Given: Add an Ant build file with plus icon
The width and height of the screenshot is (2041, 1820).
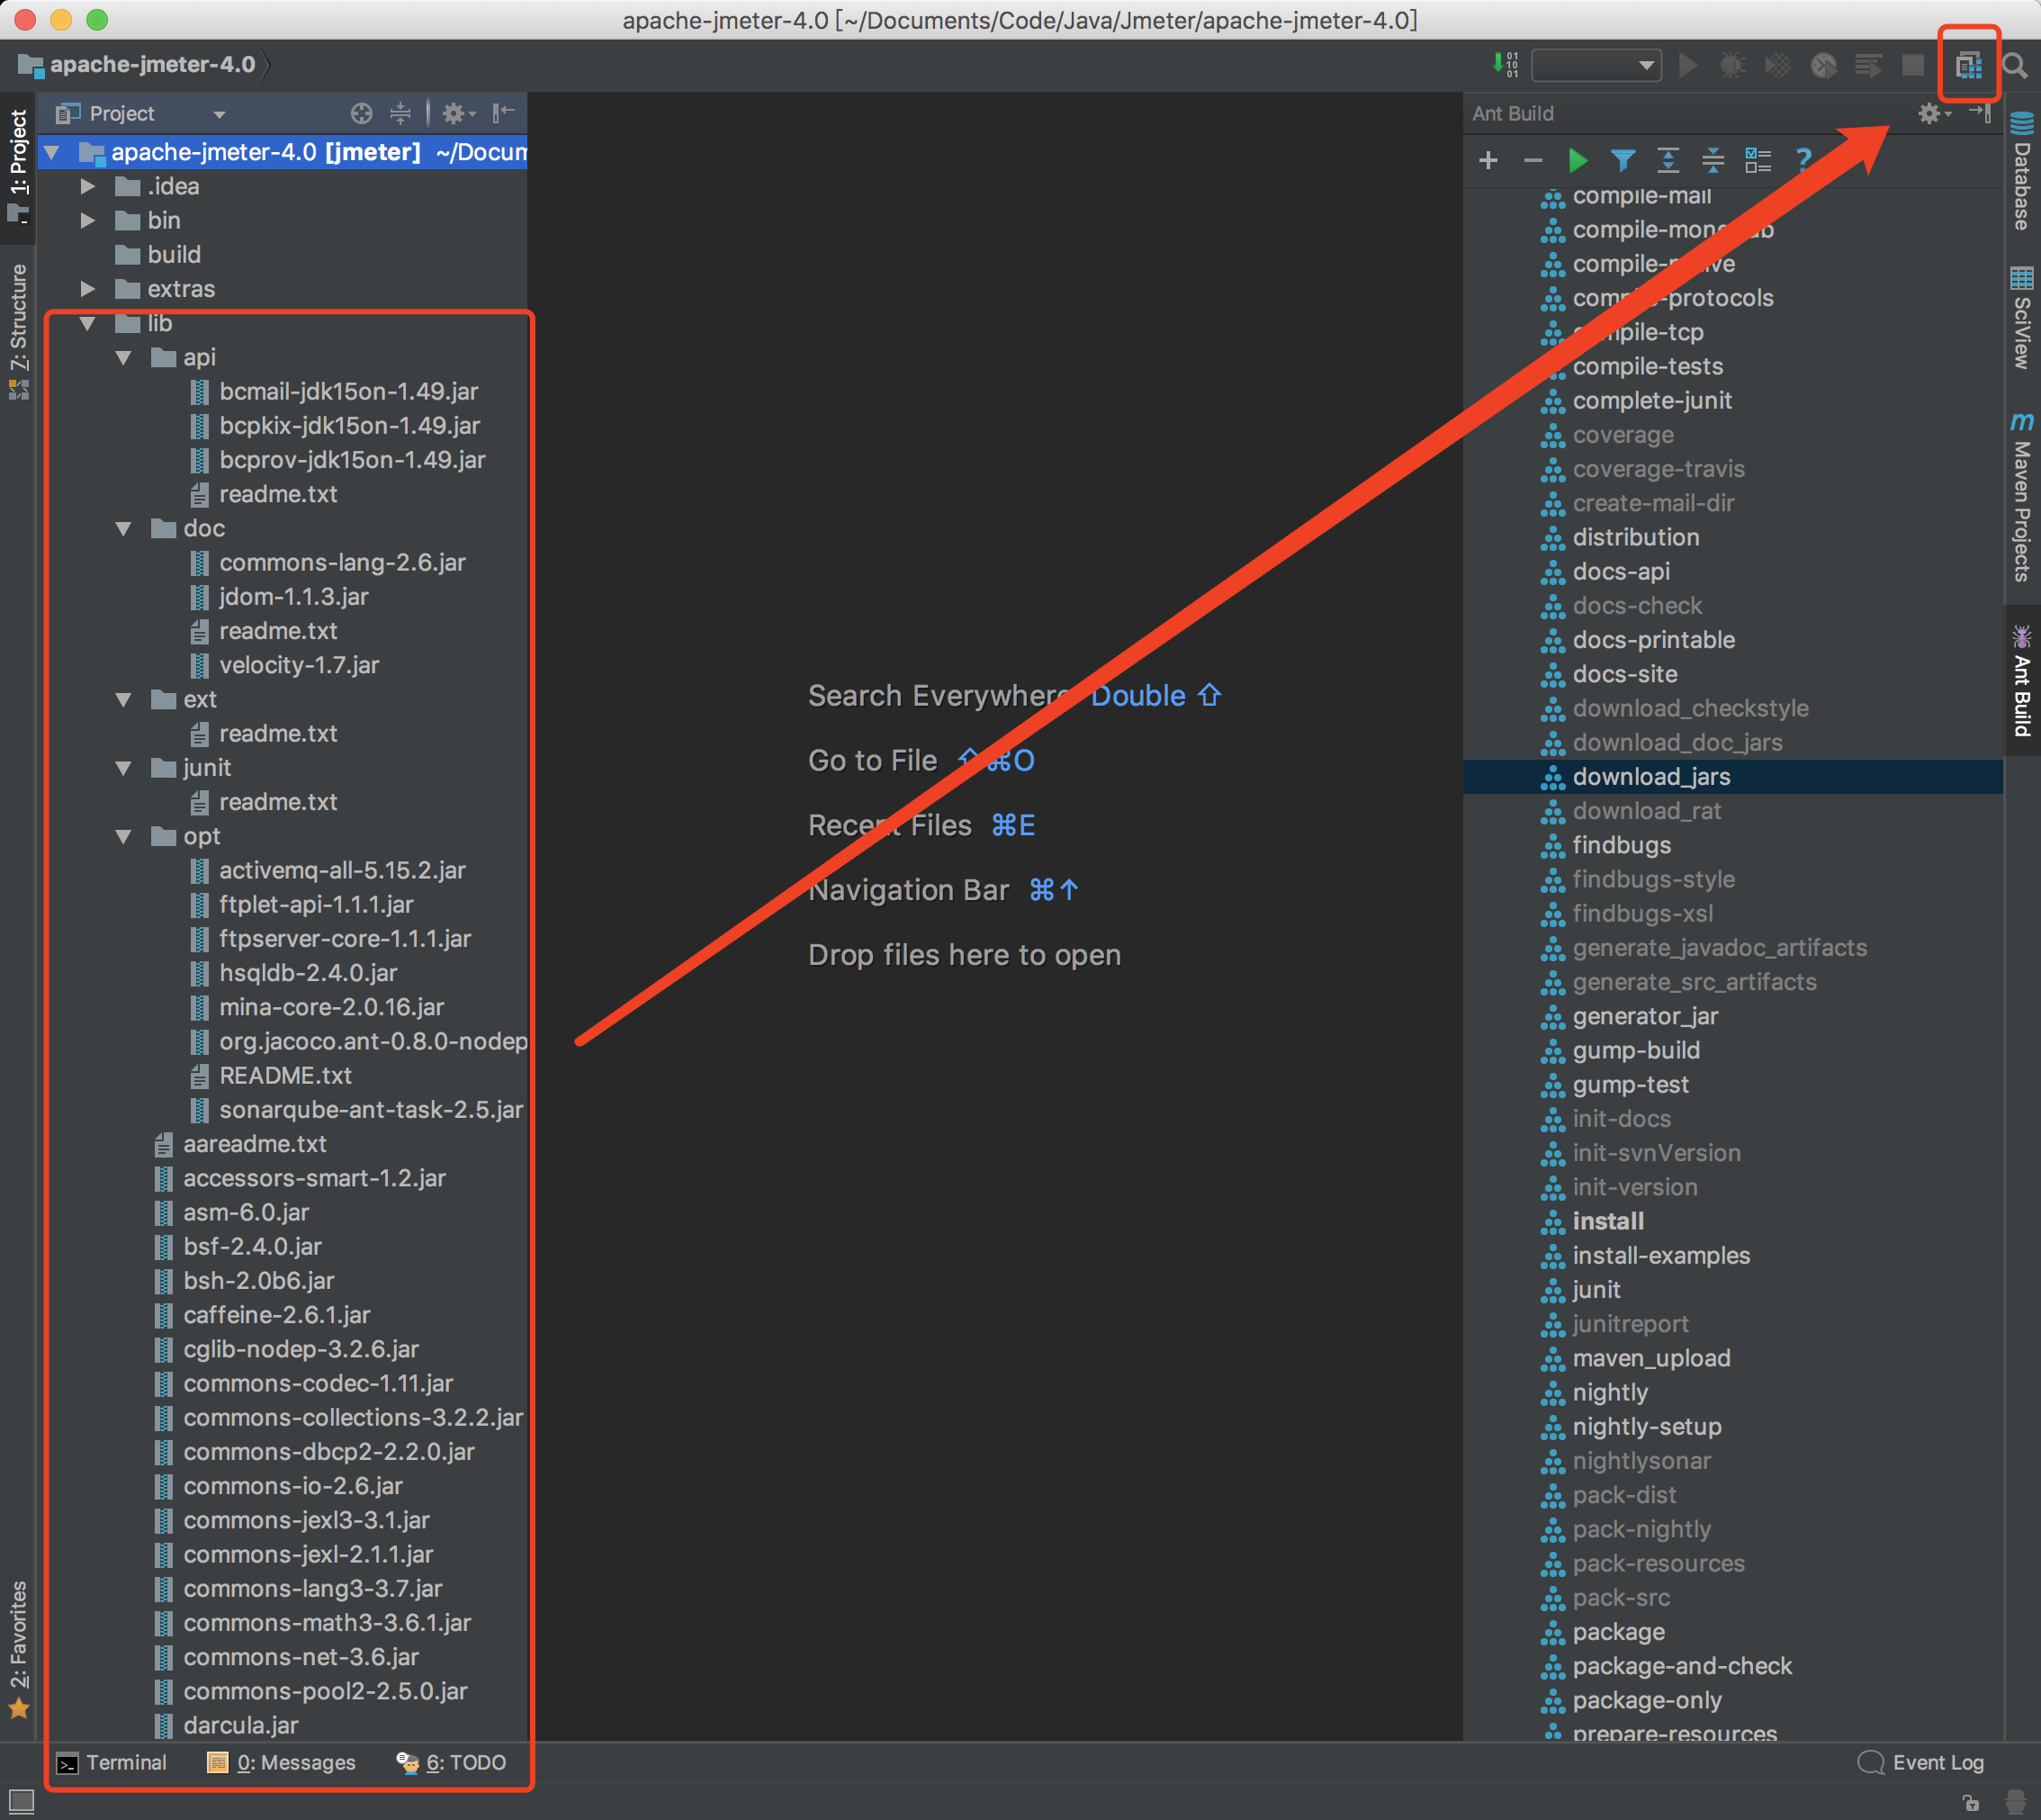Looking at the screenshot, I should coord(1488,160).
